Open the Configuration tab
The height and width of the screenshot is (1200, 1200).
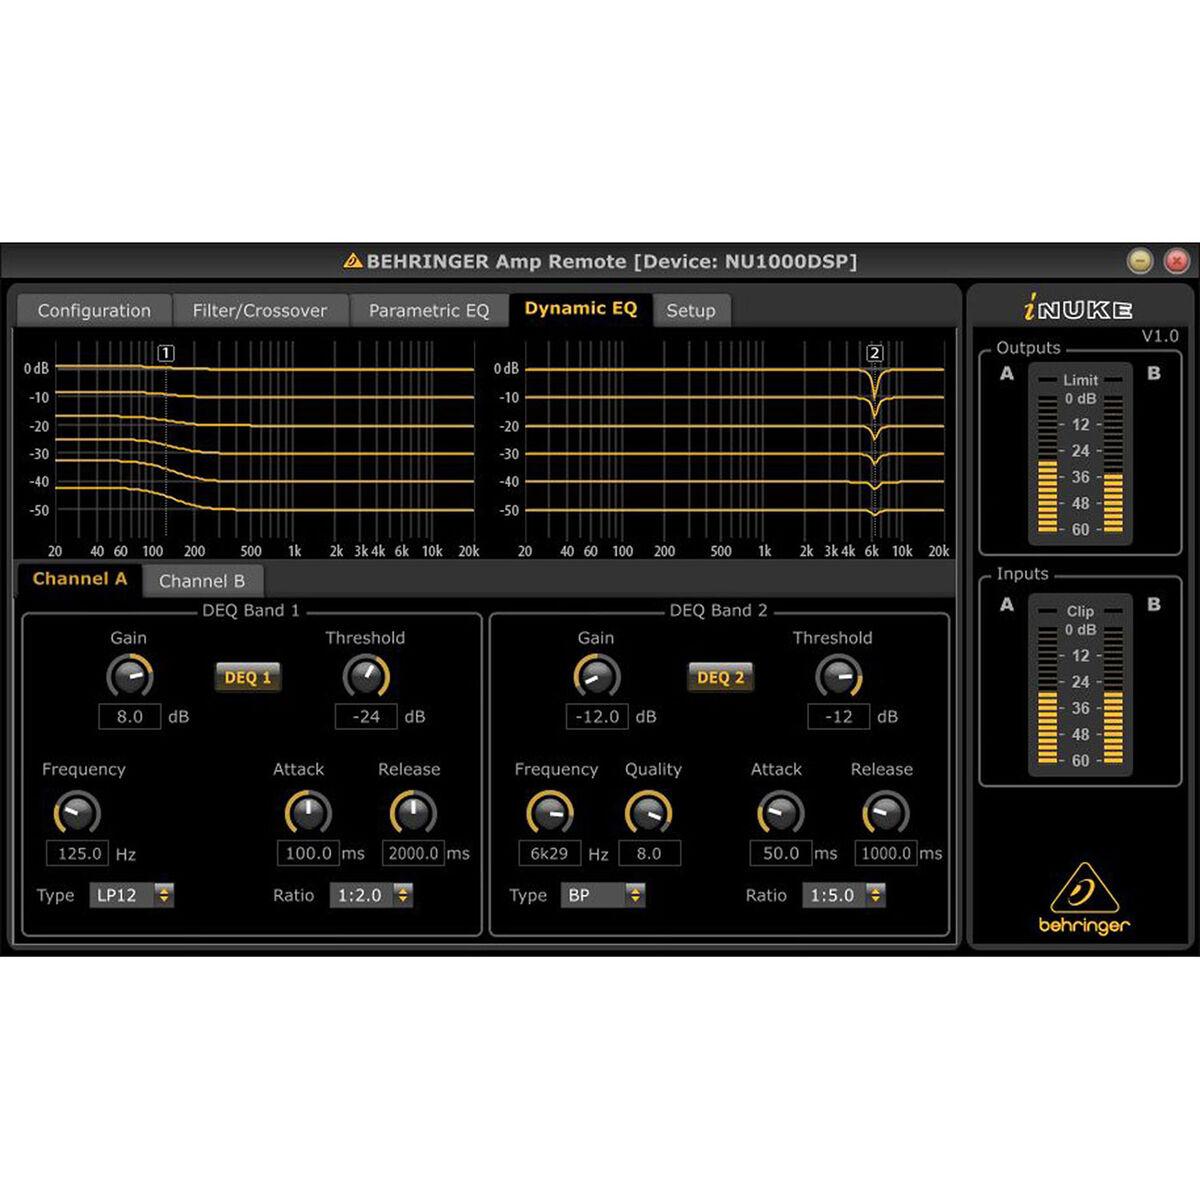point(94,310)
